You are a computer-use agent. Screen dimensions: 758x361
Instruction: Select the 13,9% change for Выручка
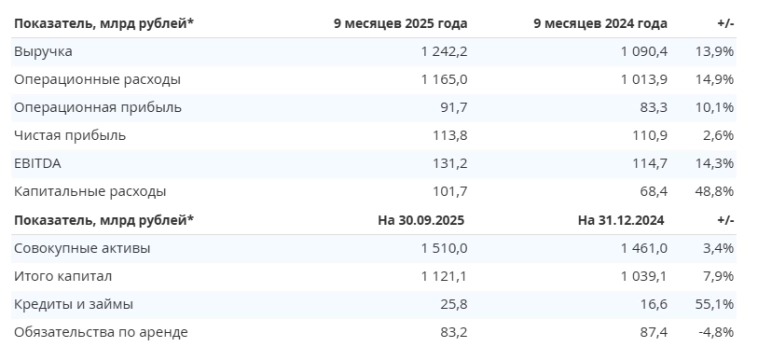[715, 51]
